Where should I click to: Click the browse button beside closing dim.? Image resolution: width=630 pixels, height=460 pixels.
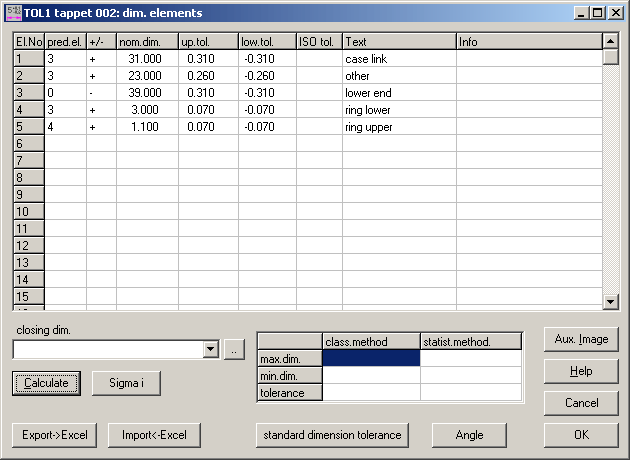[x=232, y=349]
